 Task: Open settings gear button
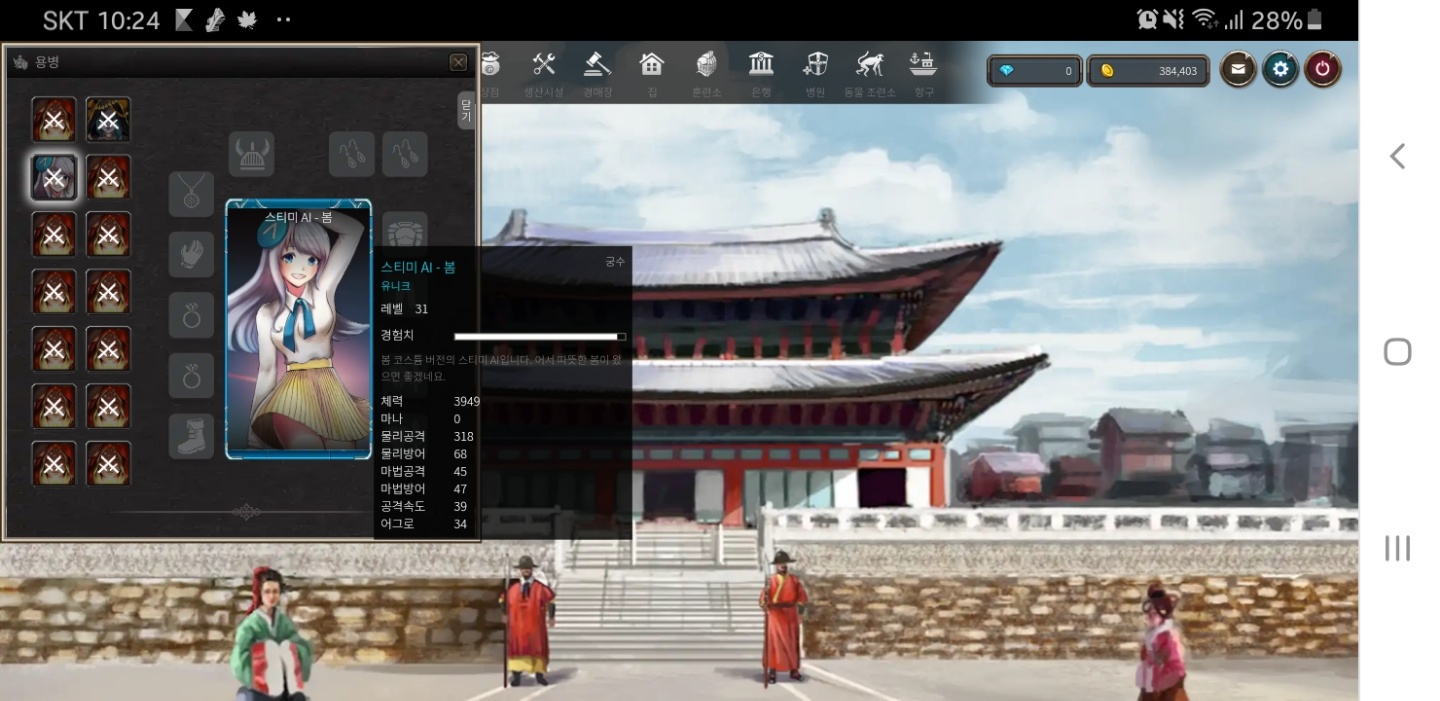(x=1280, y=69)
